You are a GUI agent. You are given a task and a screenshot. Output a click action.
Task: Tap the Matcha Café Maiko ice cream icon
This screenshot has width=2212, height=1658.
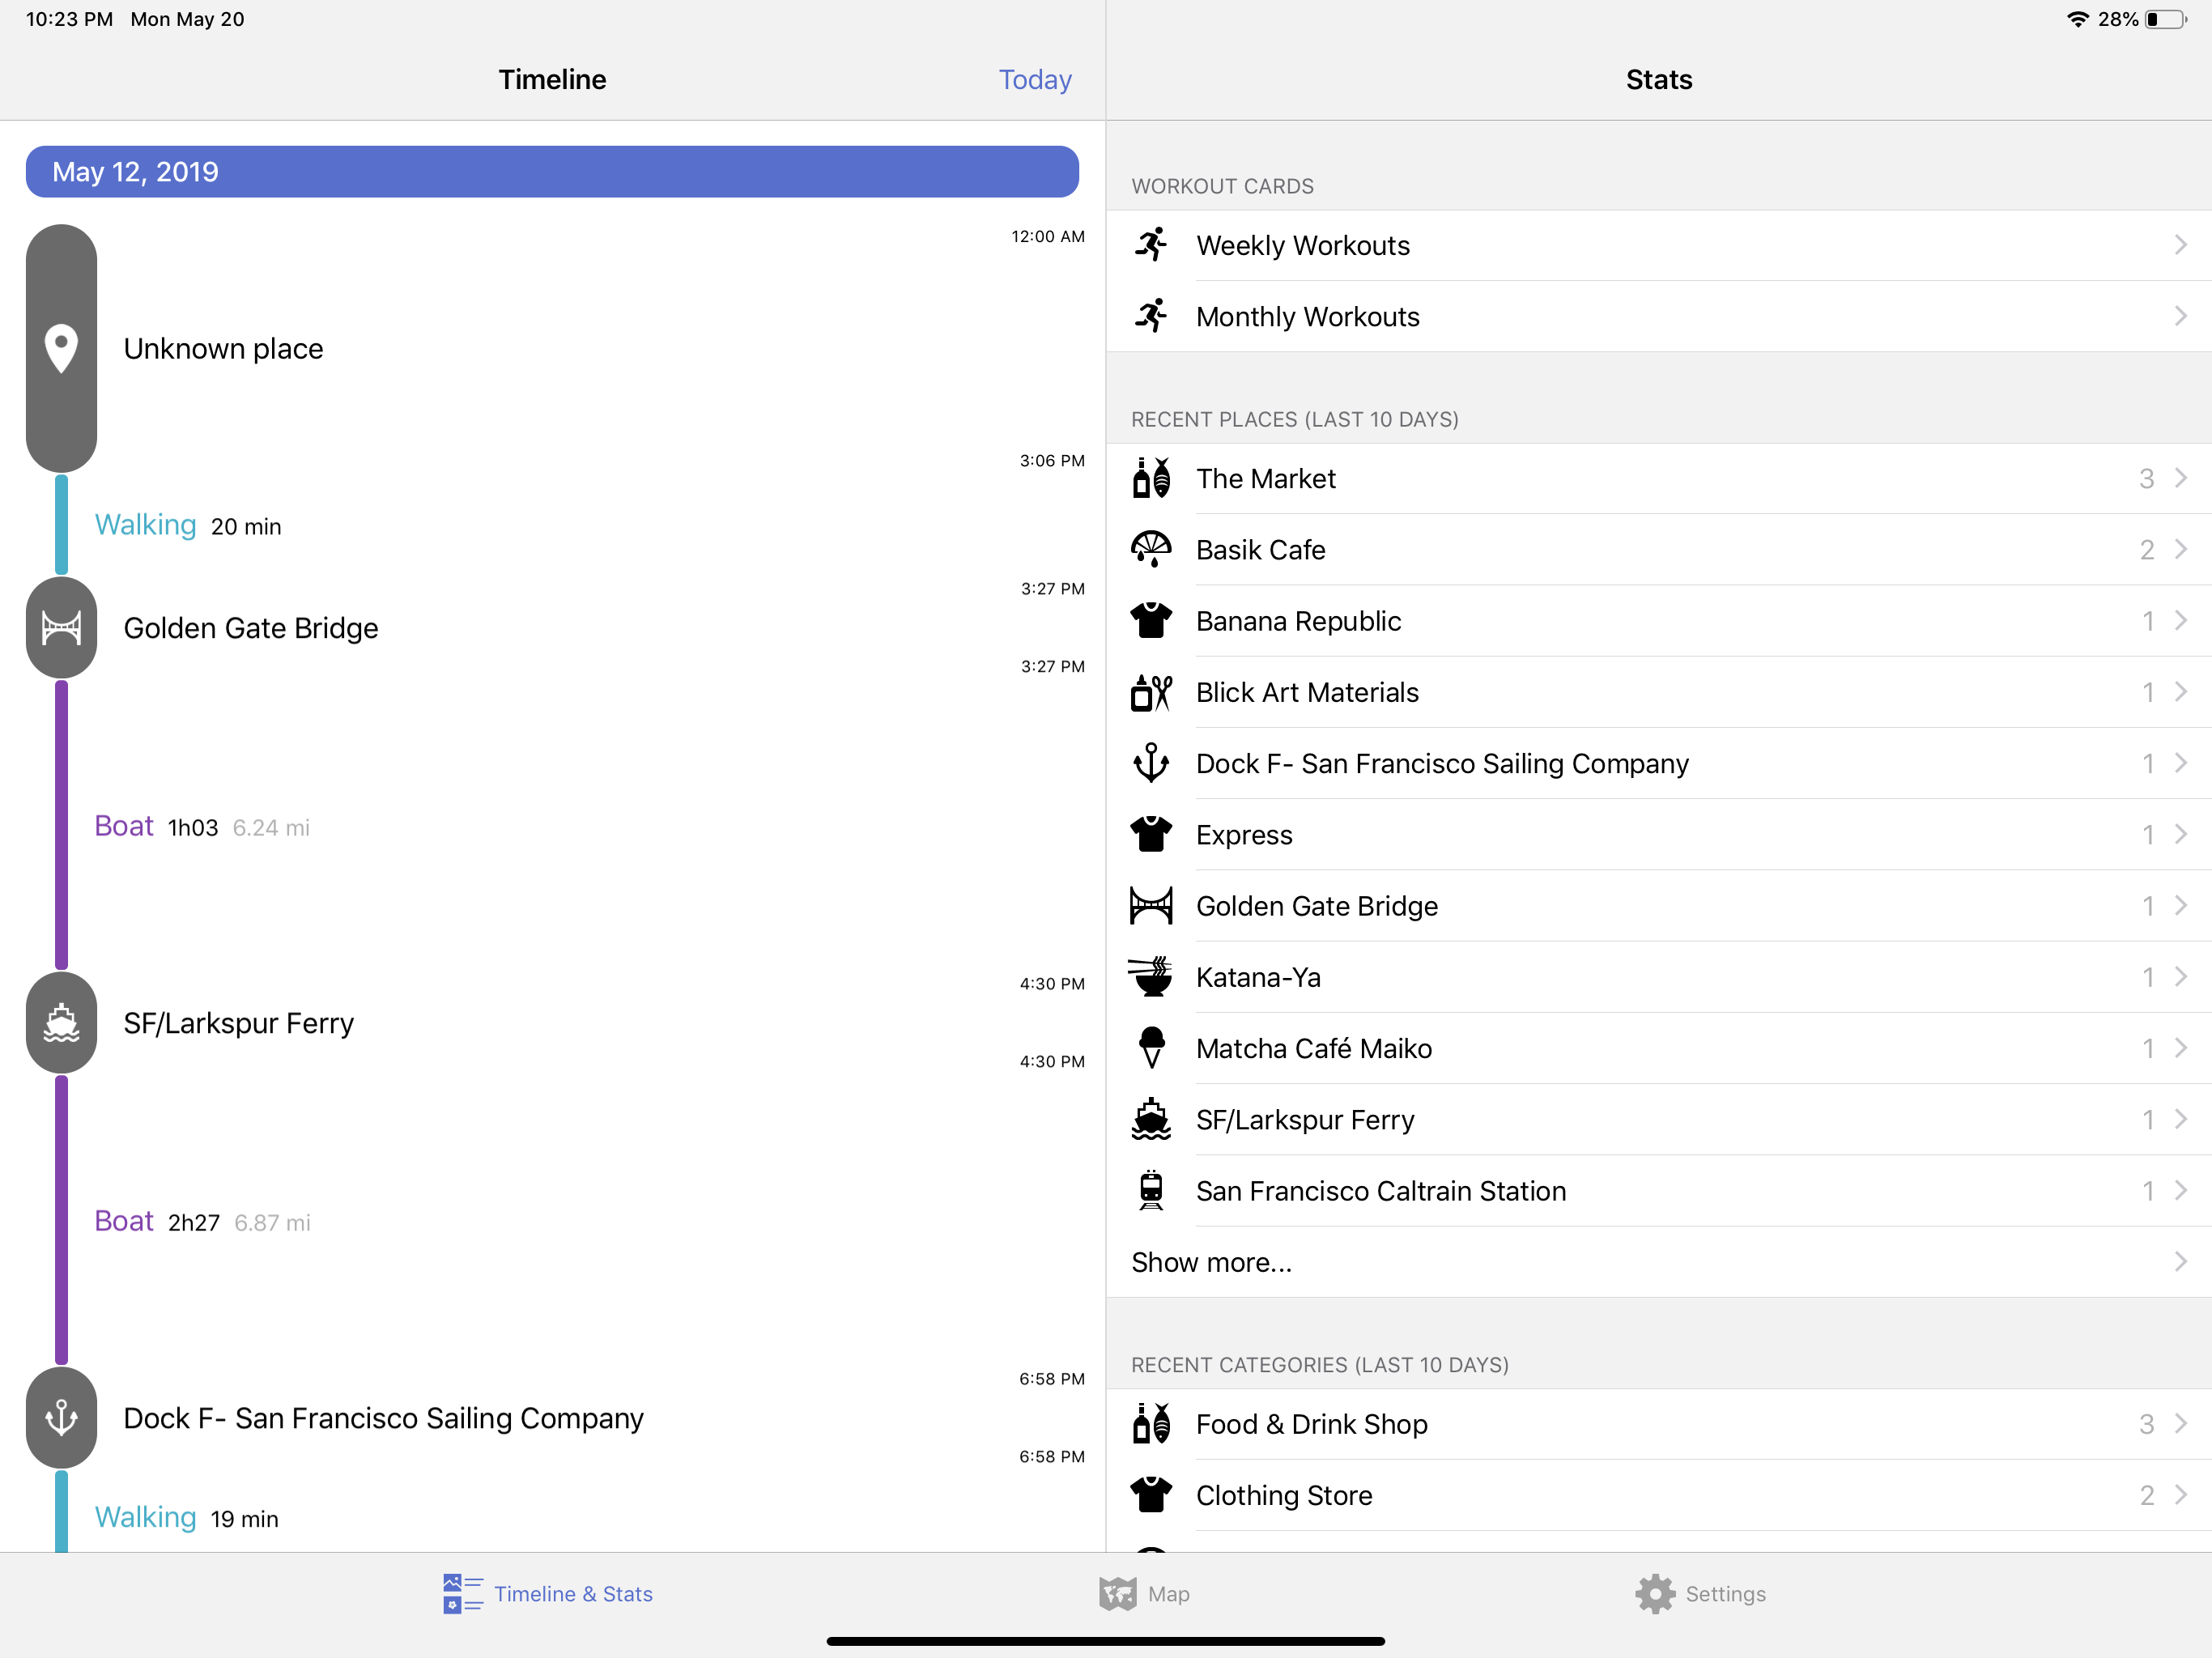[1151, 1048]
